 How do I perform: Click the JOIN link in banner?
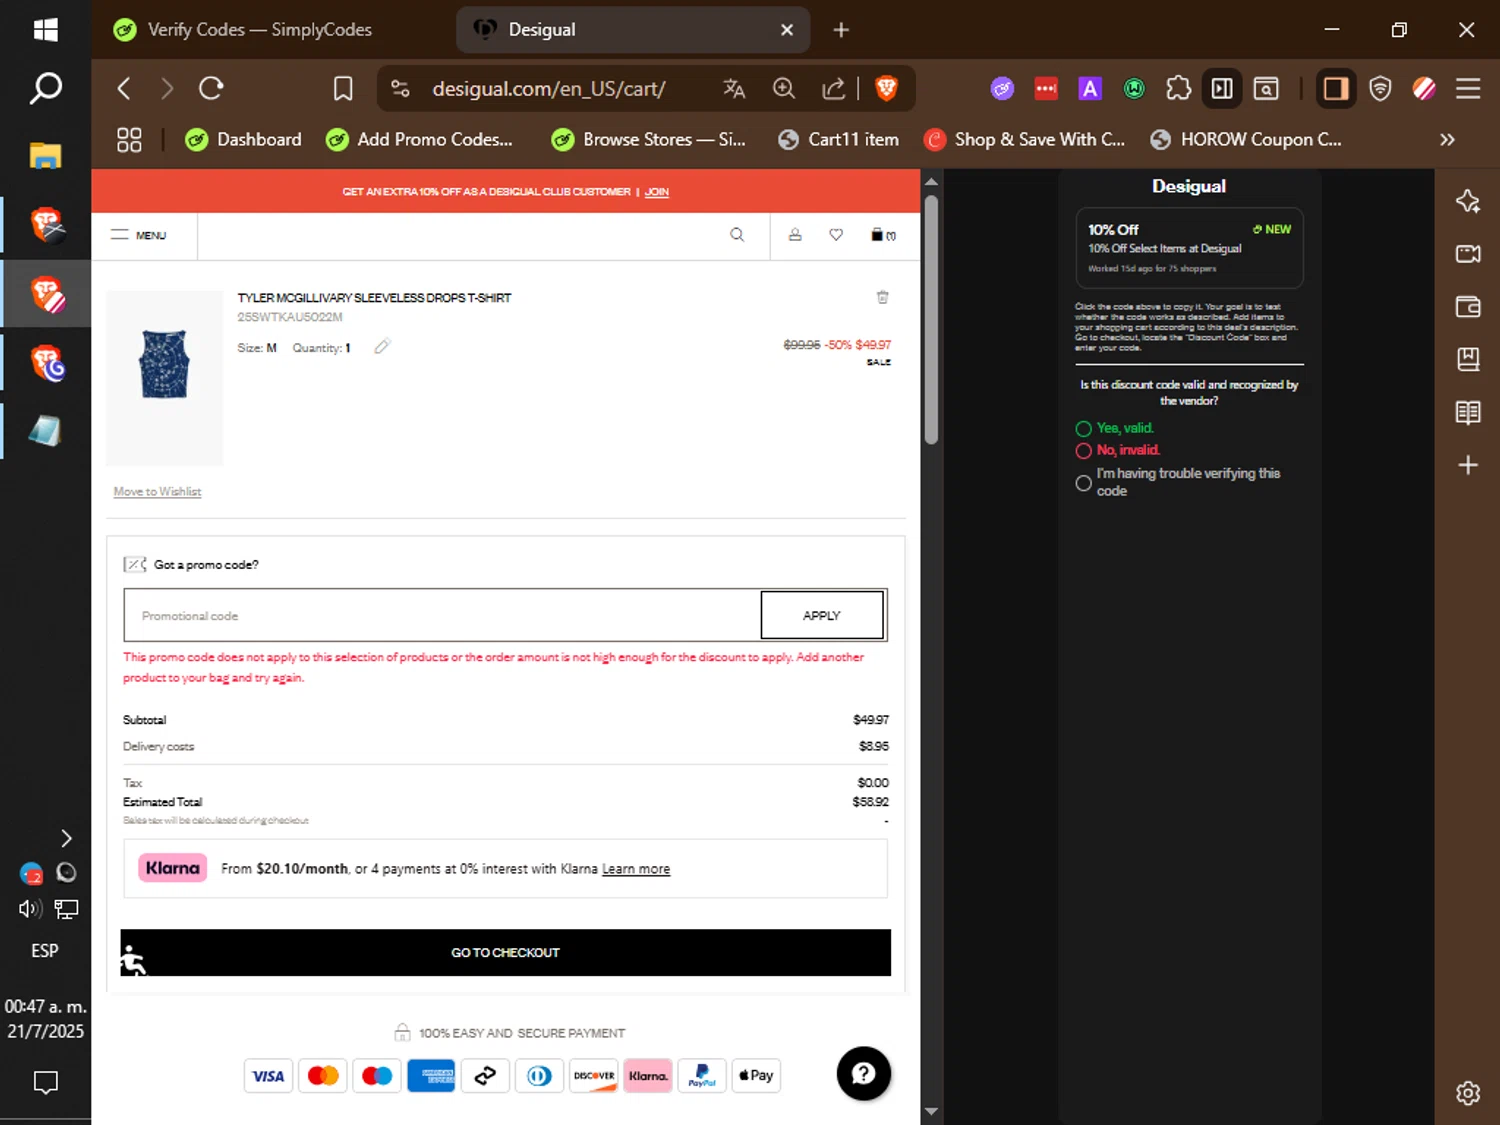tap(657, 192)
